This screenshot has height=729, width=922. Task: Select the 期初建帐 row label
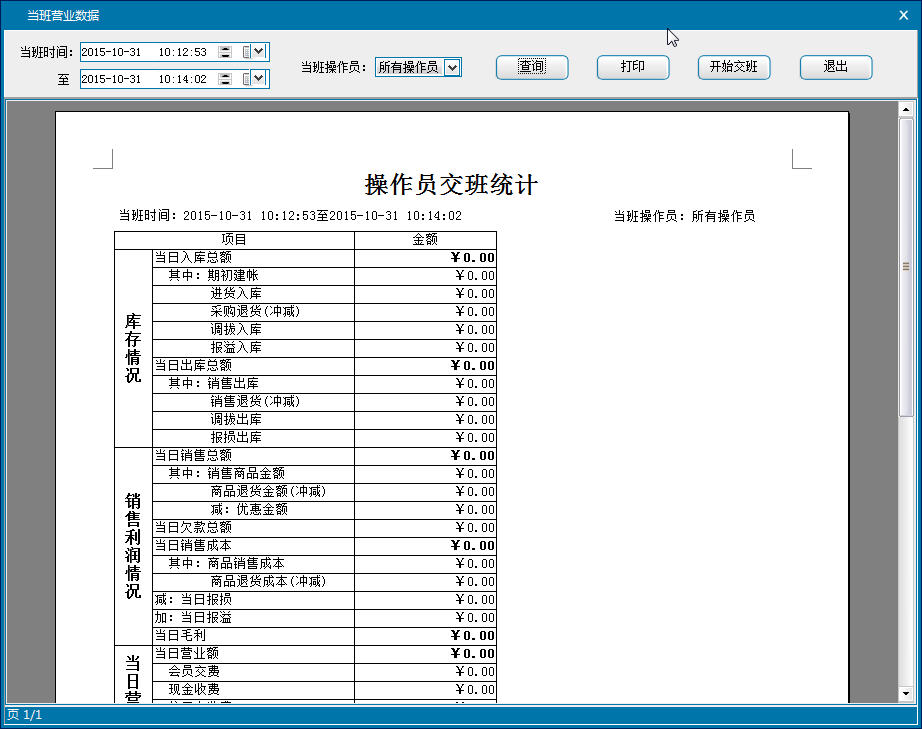tap(233, 276)
